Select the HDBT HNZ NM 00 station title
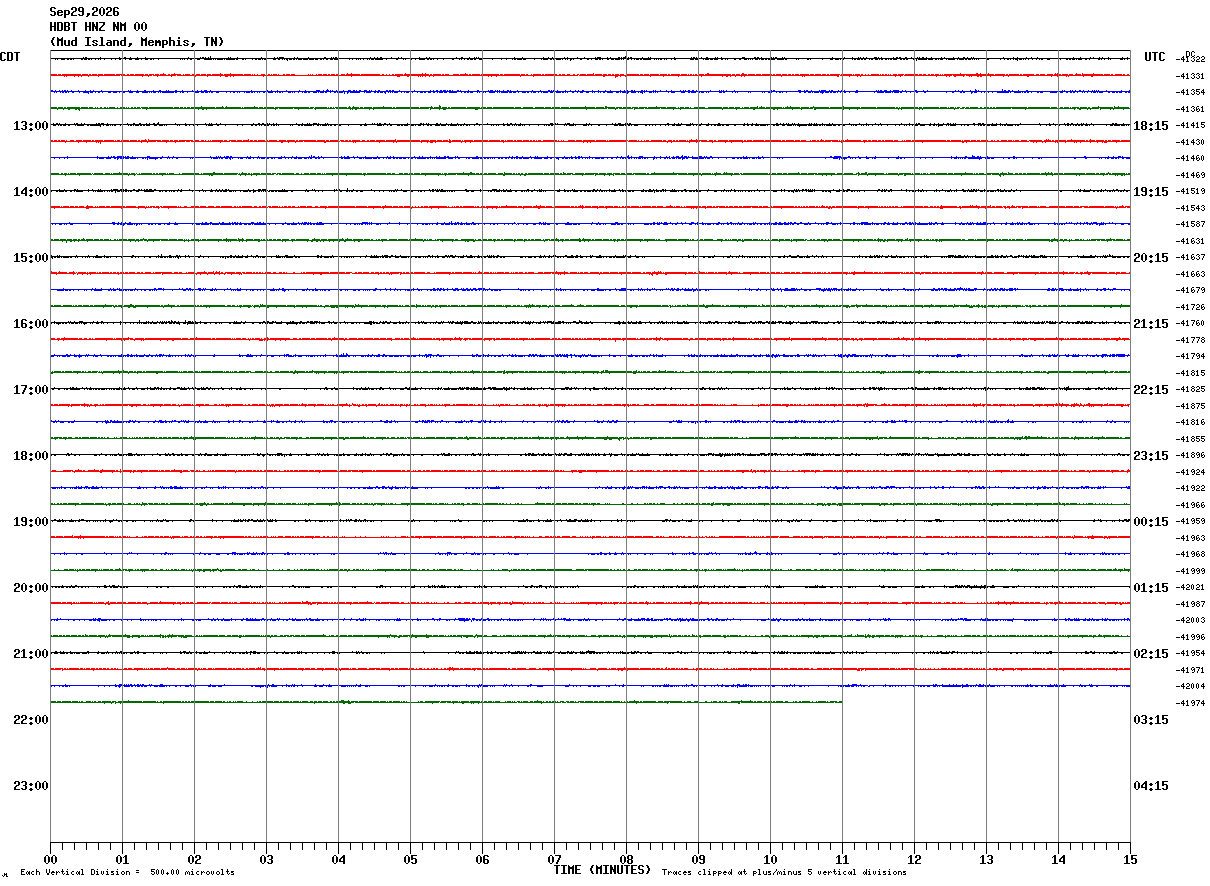Viewport: 1210px width, 886px height. pos(98,27)
